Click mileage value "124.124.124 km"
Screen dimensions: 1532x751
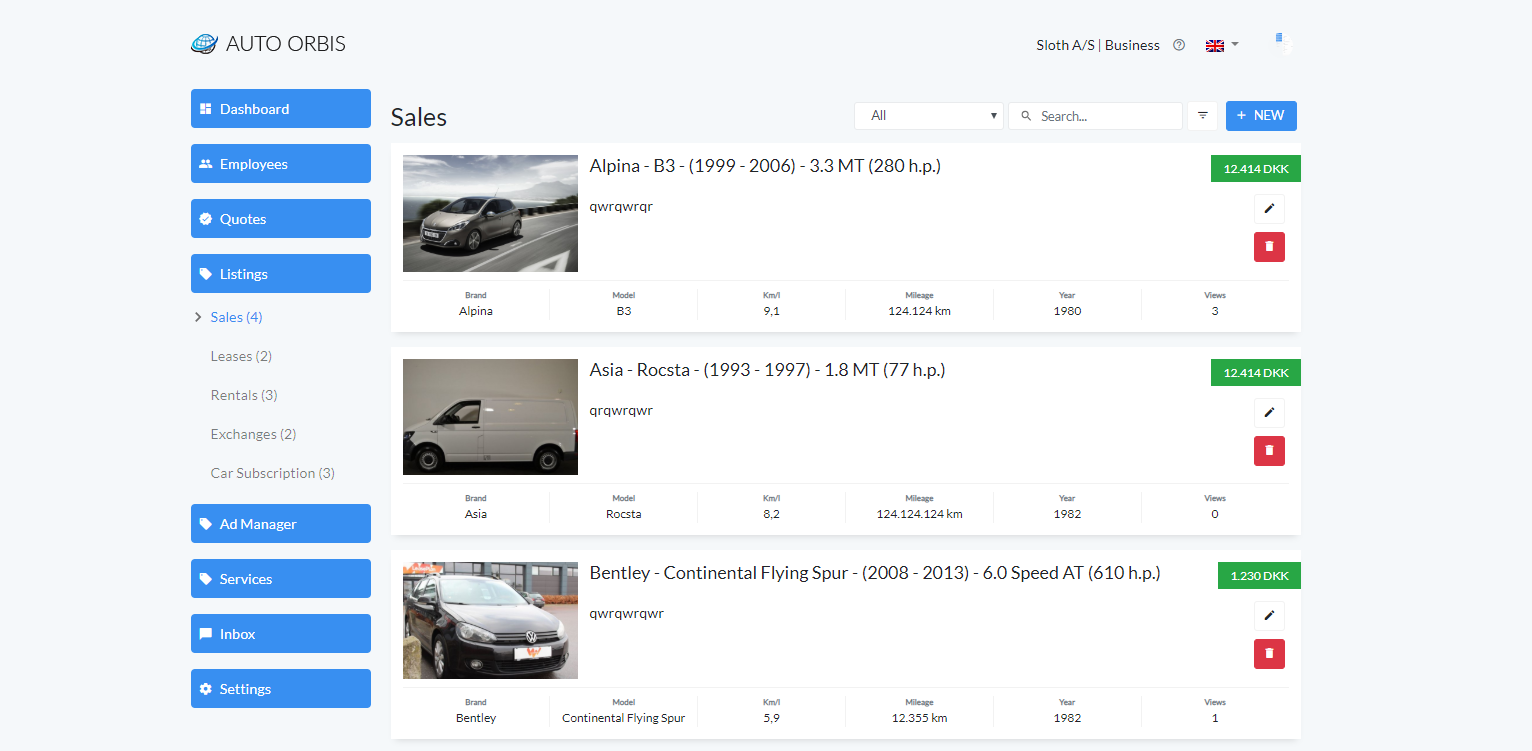point(919,514)
